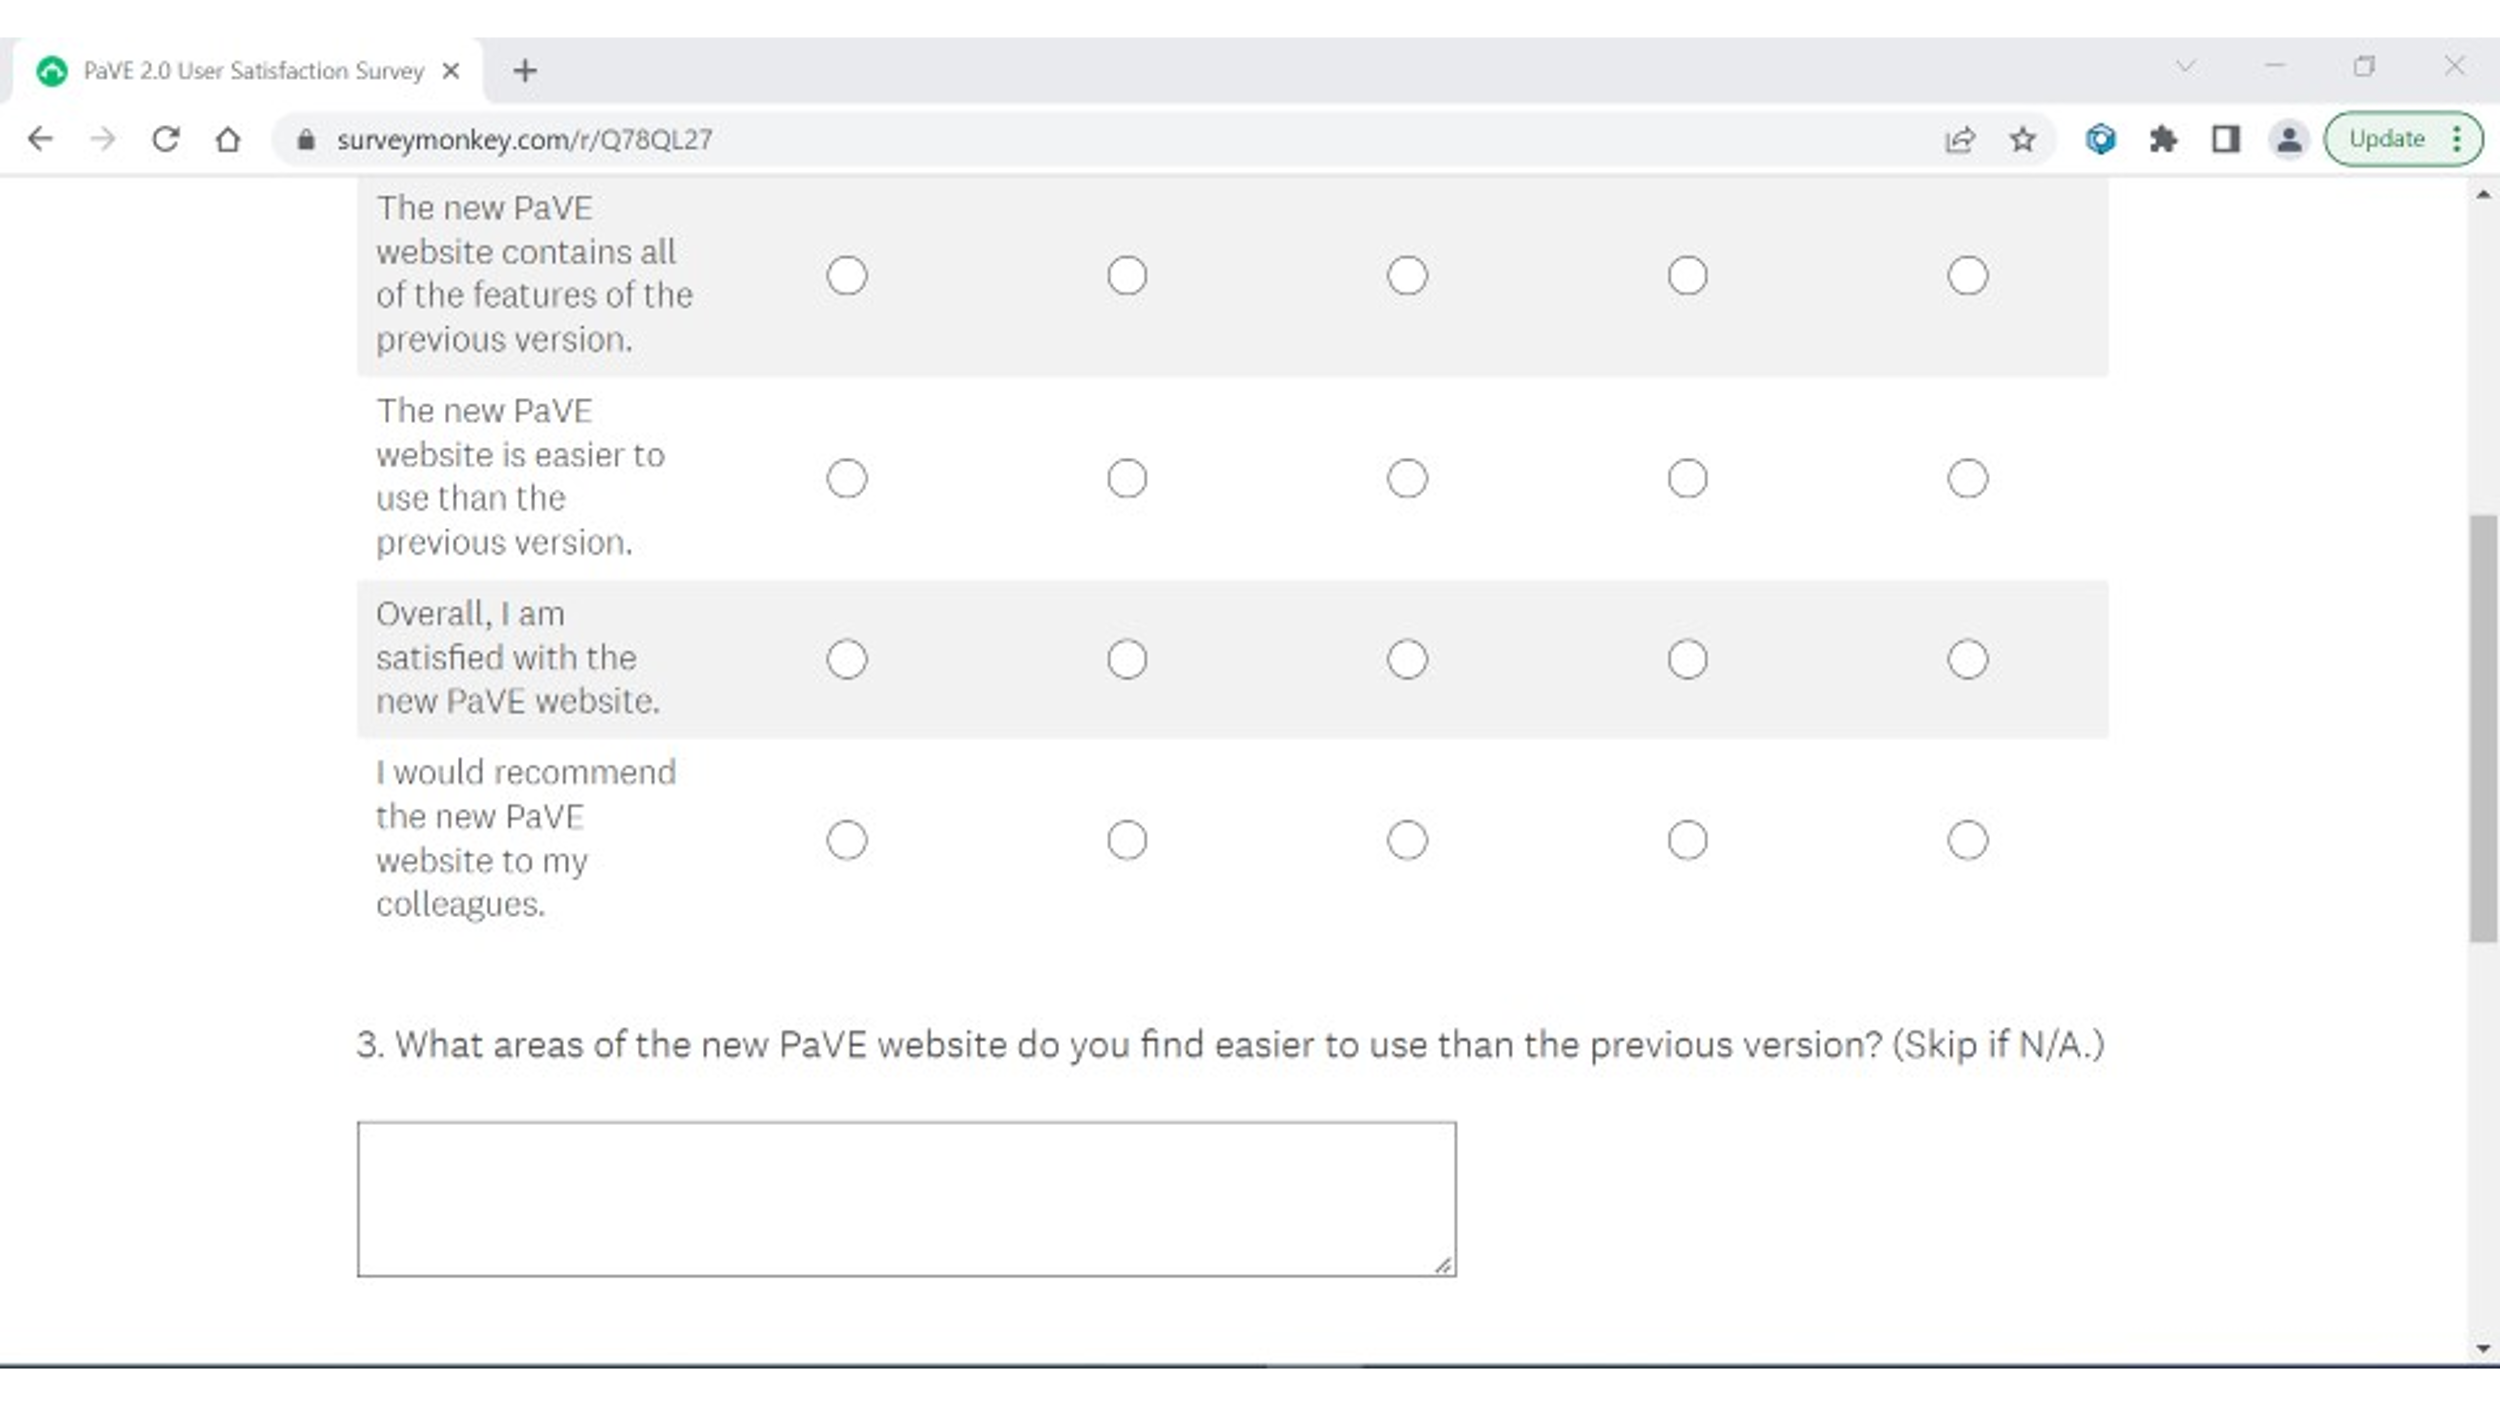
Task: Reload the survey page
Action: click(x=166, y=138)
